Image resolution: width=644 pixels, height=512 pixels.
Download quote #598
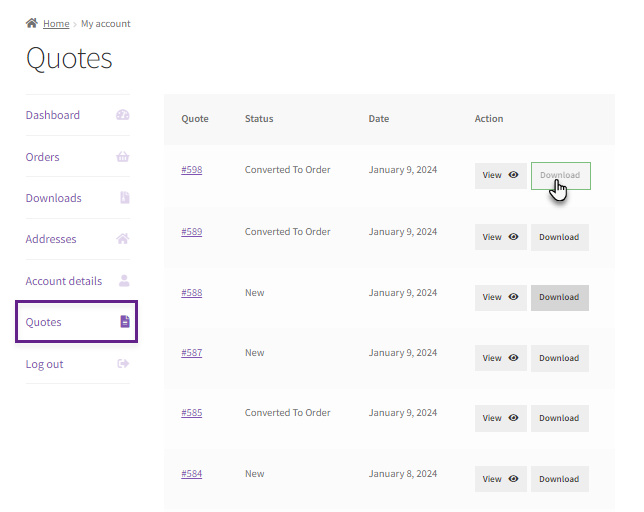click(561, 176)
